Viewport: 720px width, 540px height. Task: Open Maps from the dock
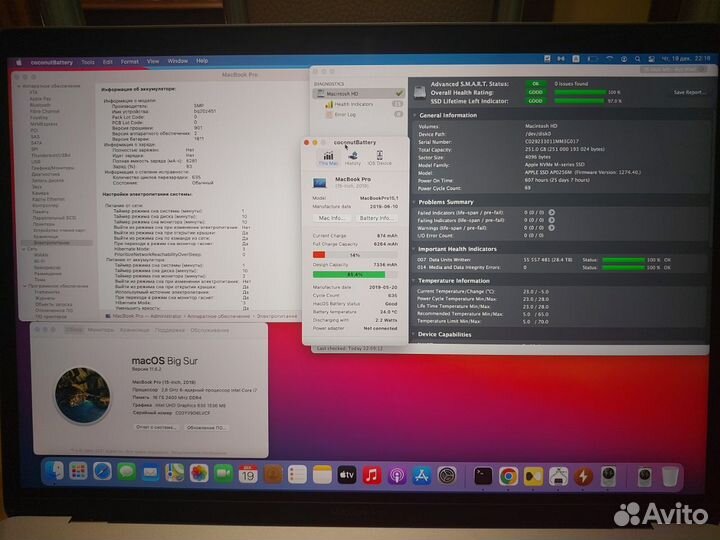click(x=174, y=473)
